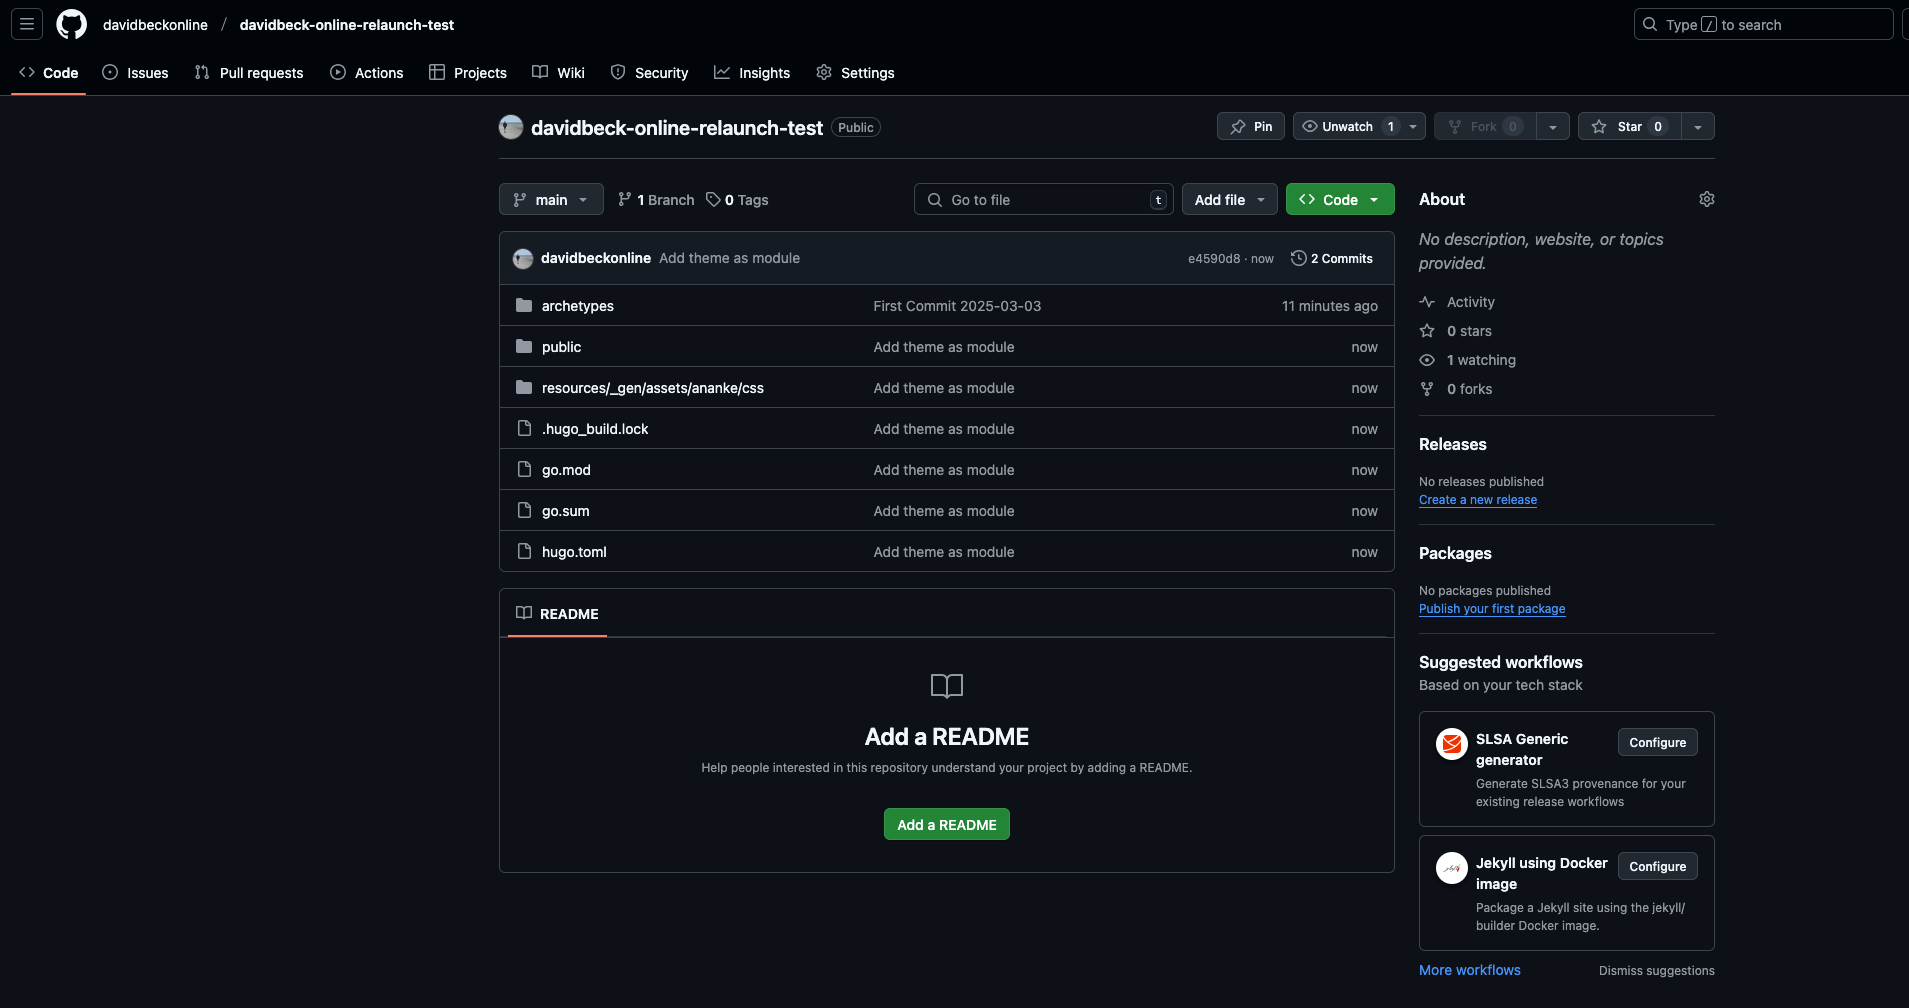
Task: Click the Pin icon to pin the repository
Action: point(1250,126)
